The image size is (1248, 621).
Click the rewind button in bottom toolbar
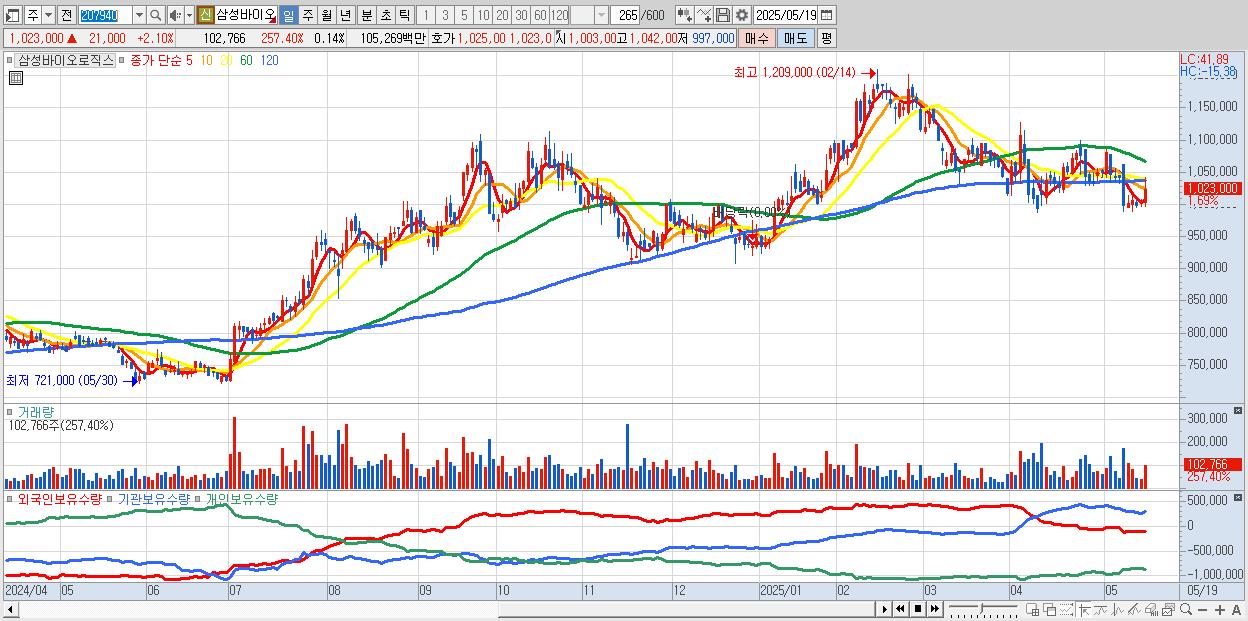900,609
